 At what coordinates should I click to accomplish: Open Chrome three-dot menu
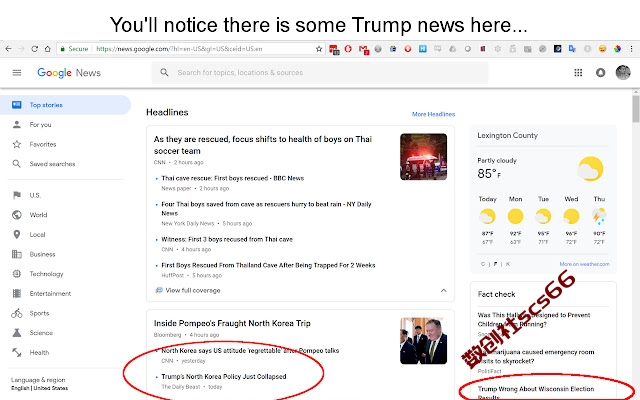tap(631, 49)
